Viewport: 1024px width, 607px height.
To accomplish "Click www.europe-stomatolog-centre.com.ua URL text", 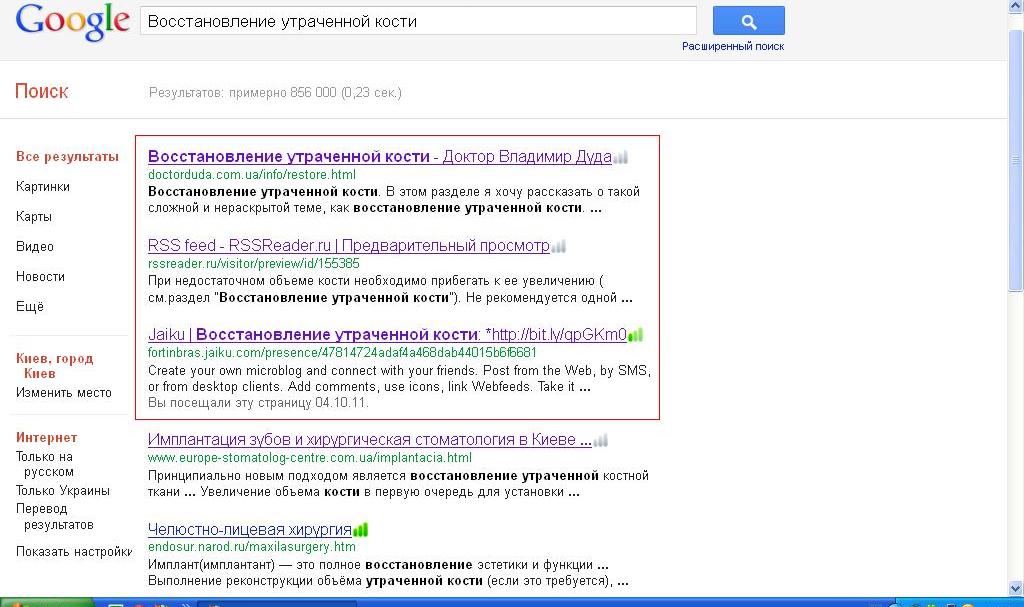I will tap(310, 457).
